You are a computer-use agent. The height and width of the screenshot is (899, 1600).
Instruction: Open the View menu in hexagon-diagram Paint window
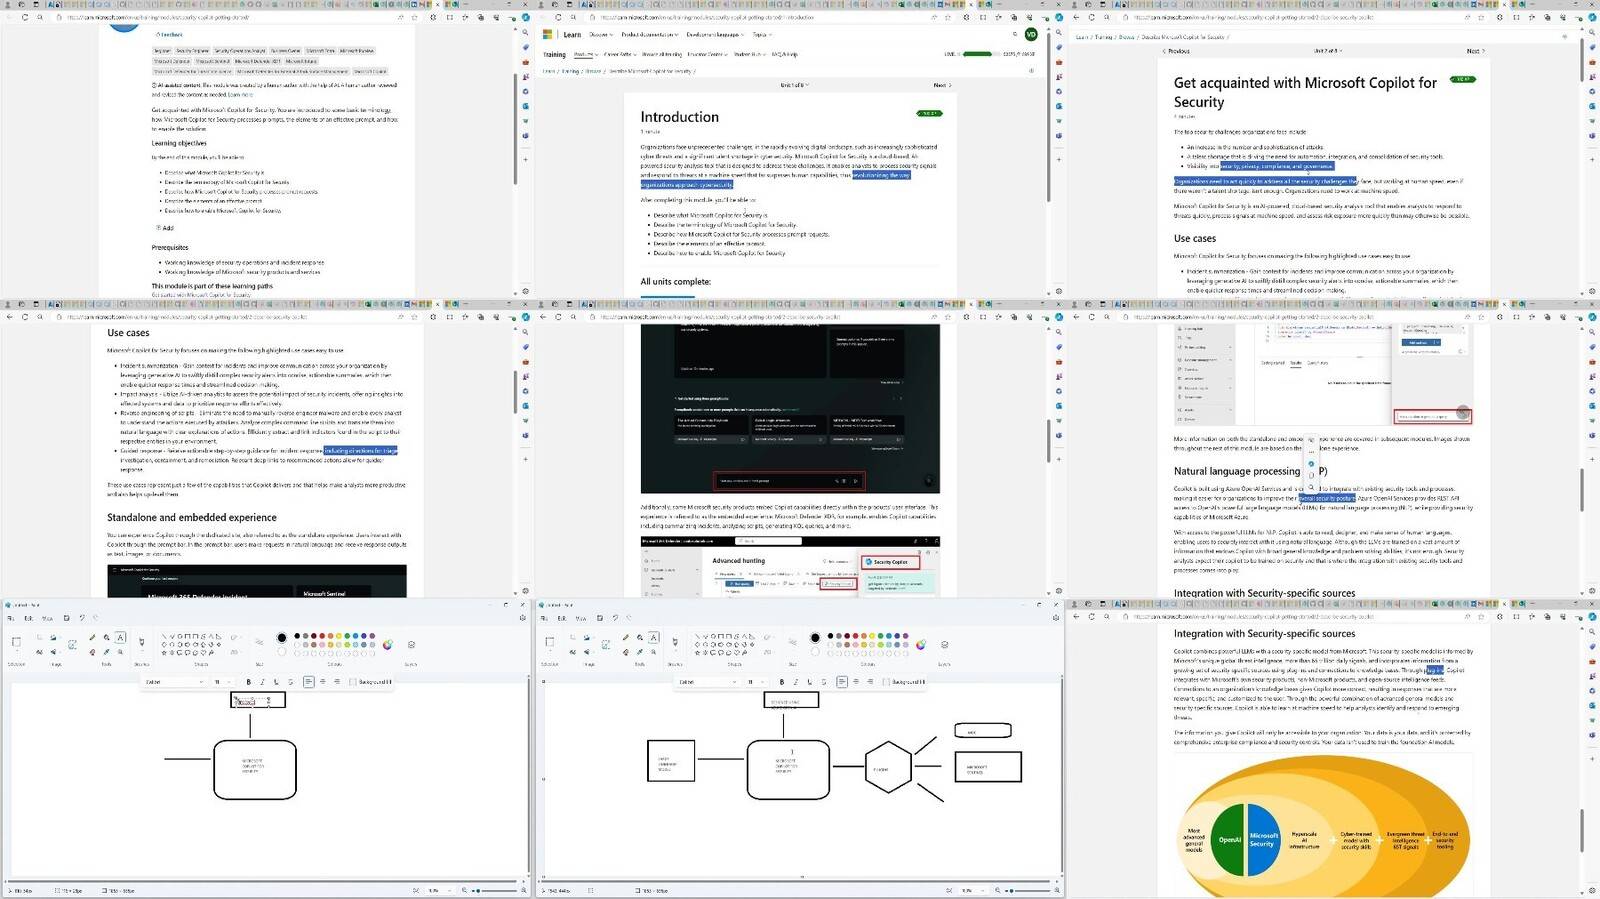click(580, 618)
